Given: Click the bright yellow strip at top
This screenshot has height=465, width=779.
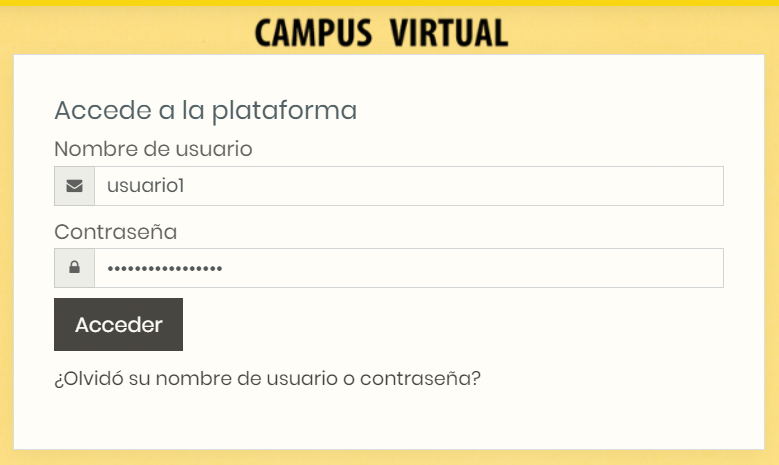Looking at the screenshot, I should (390, 3).
